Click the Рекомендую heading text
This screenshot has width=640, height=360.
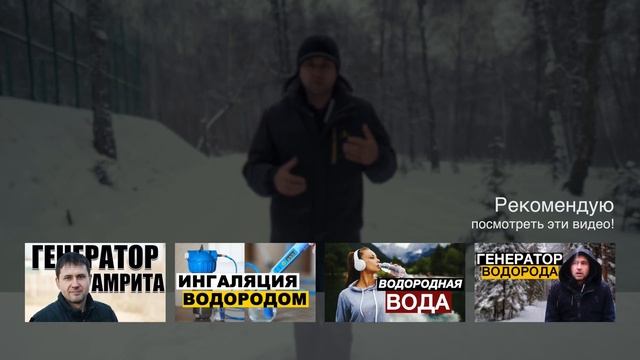click(554, 206)
